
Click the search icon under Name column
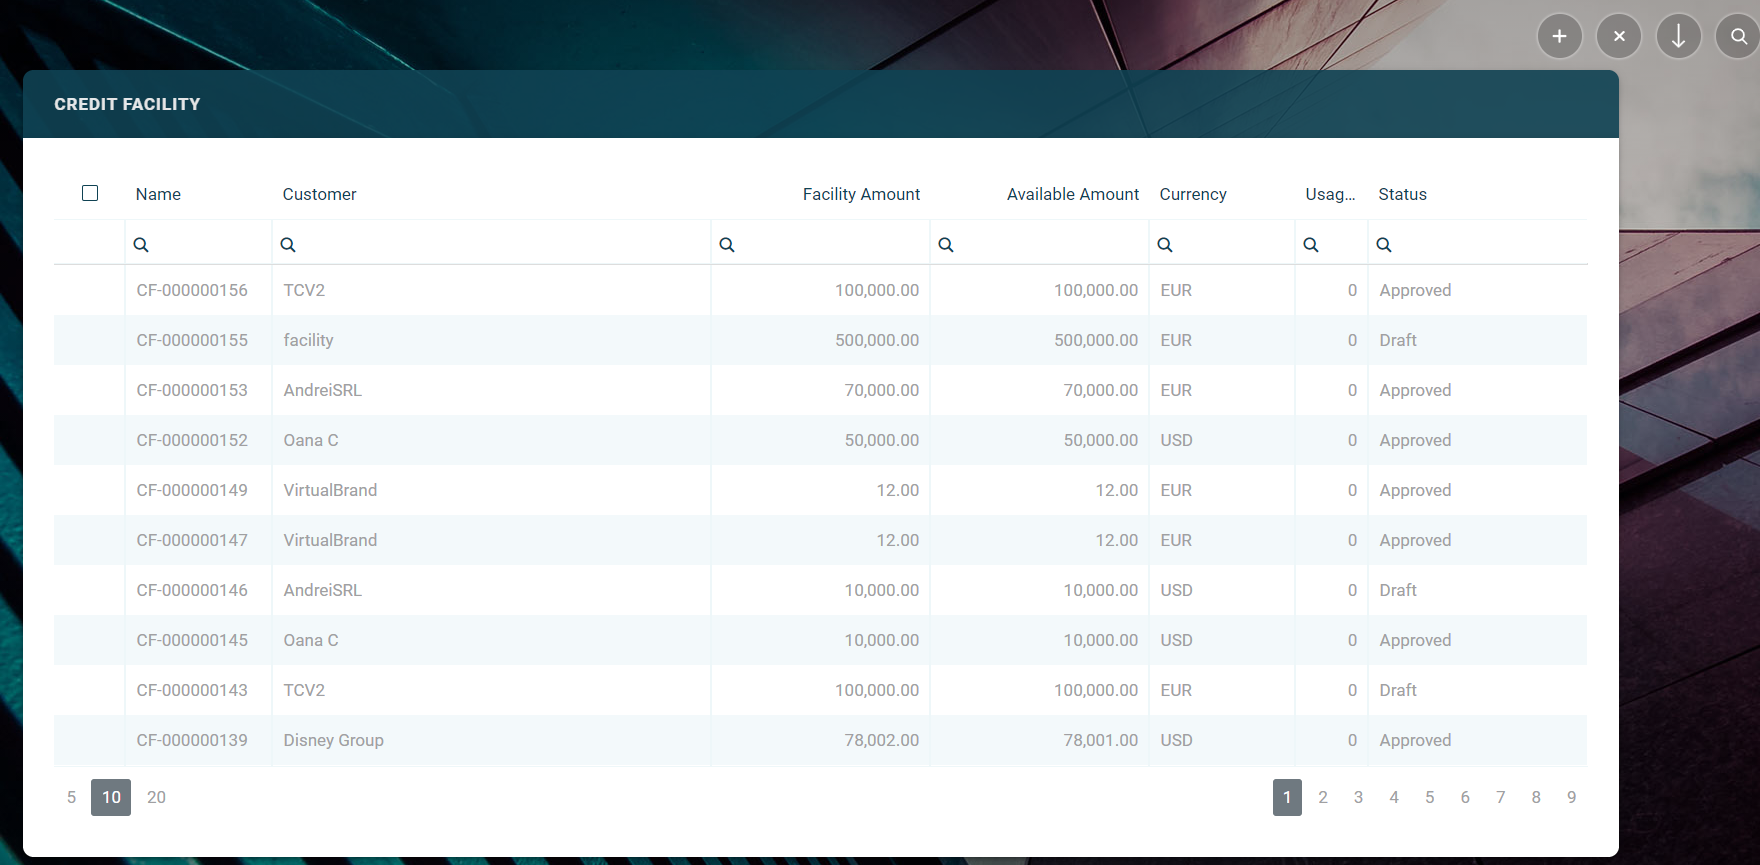[141, 245]
